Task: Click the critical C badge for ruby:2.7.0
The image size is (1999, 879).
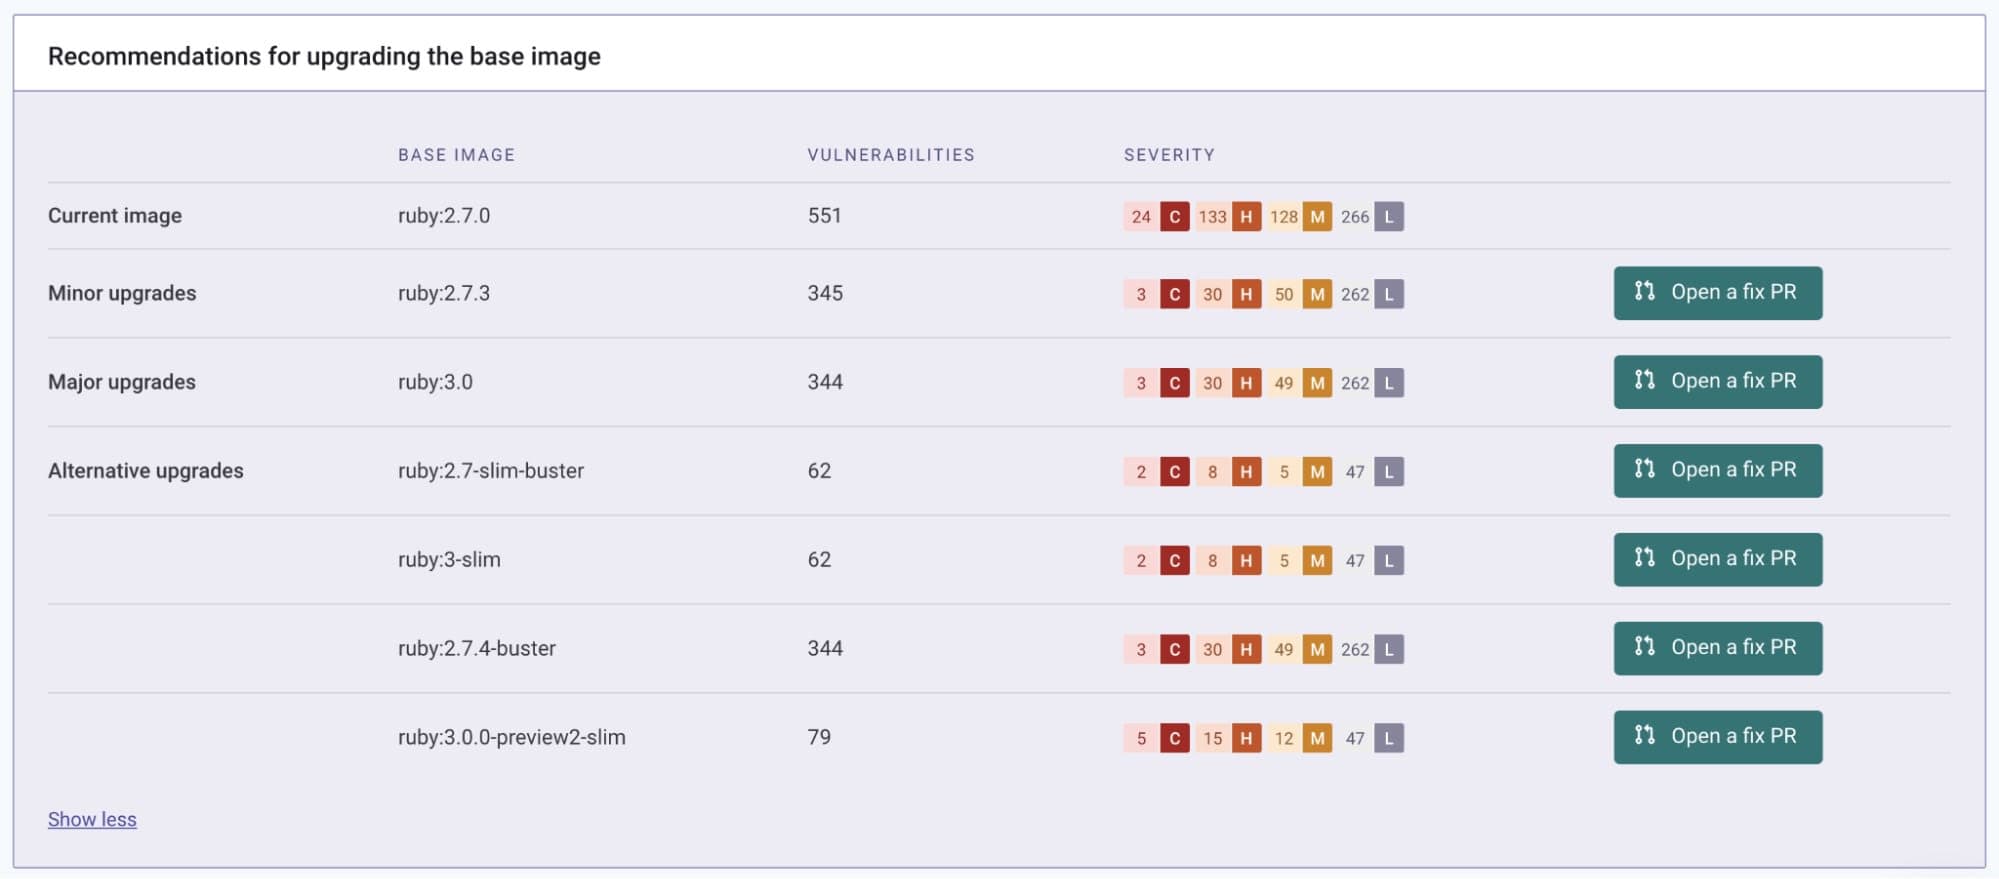Action: 1175,216
